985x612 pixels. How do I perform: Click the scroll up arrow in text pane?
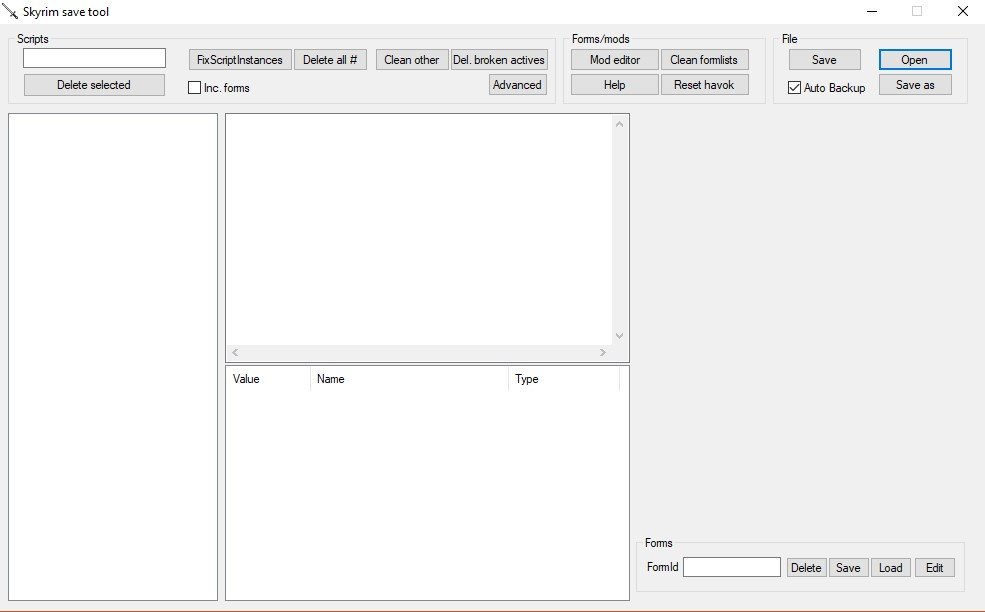pos(619,124)
